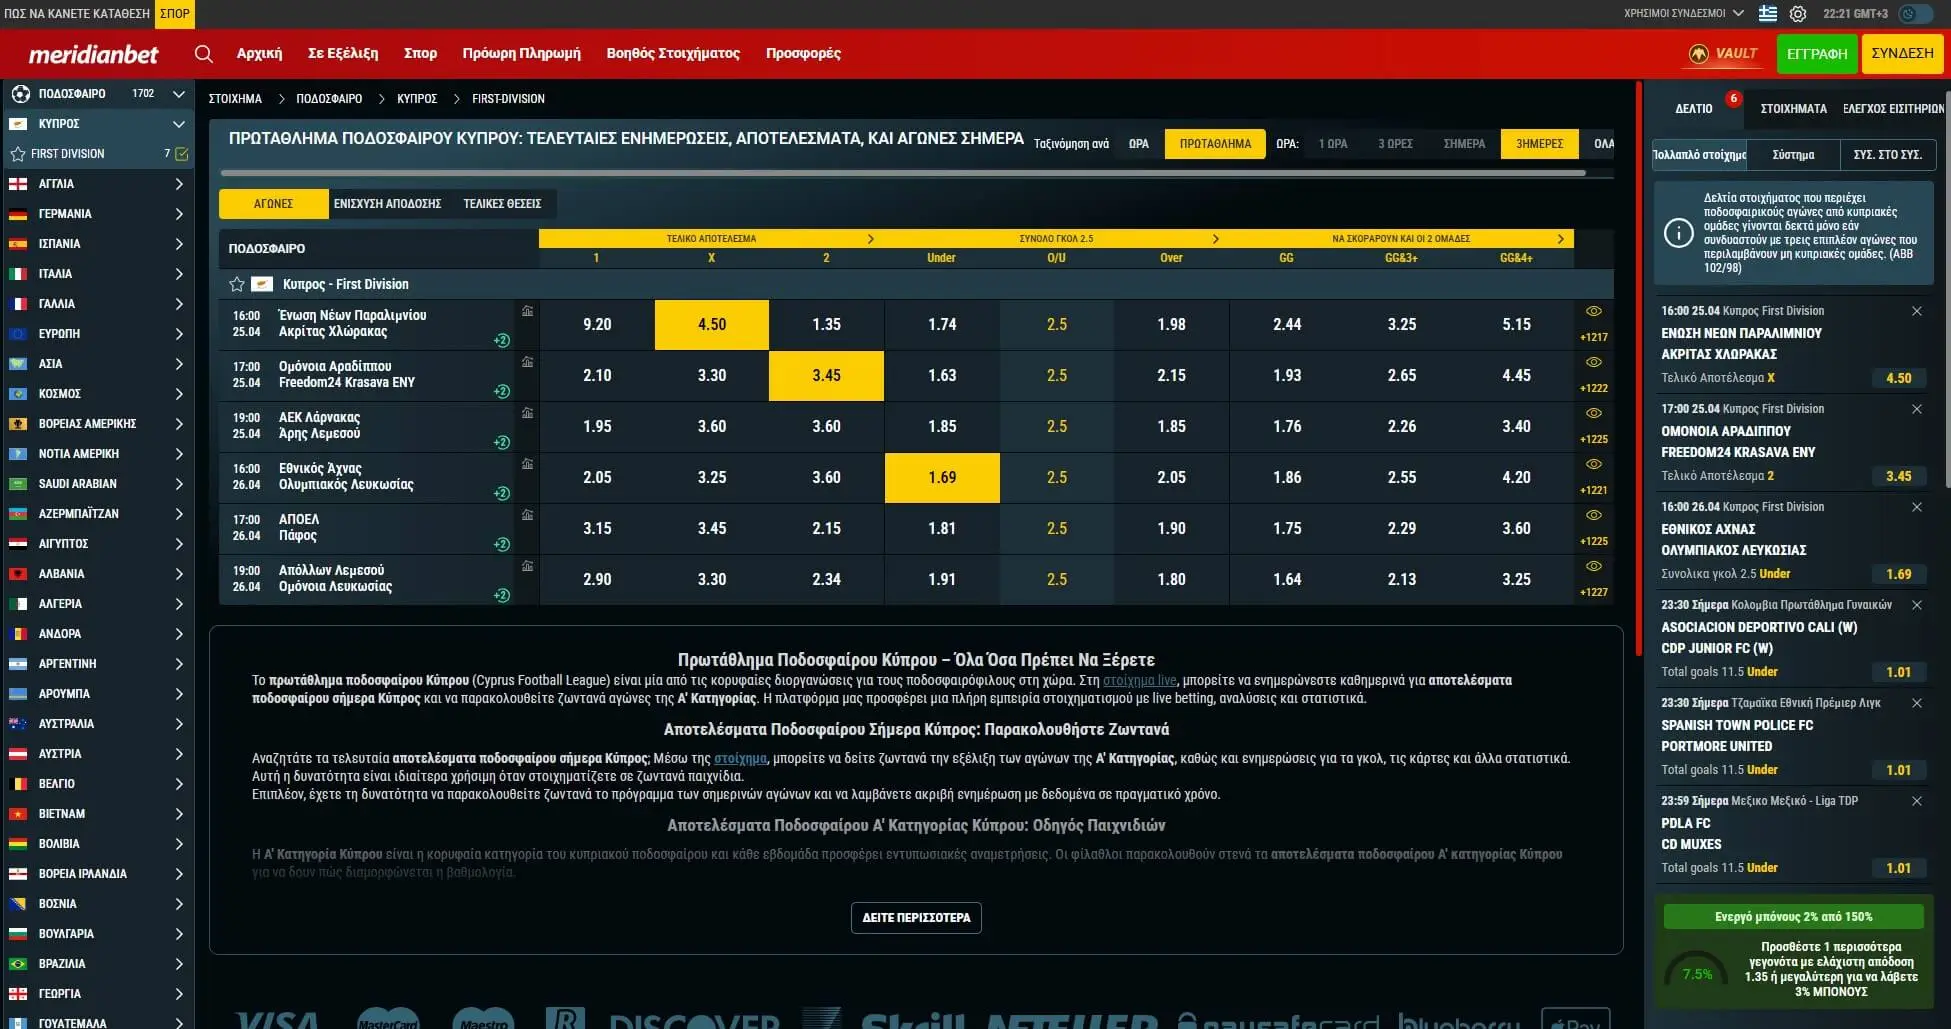
Task: Open the ΣΤΟΙΧΗΜΑΤΑ betslip tab
Action: tap(1793, 109)
